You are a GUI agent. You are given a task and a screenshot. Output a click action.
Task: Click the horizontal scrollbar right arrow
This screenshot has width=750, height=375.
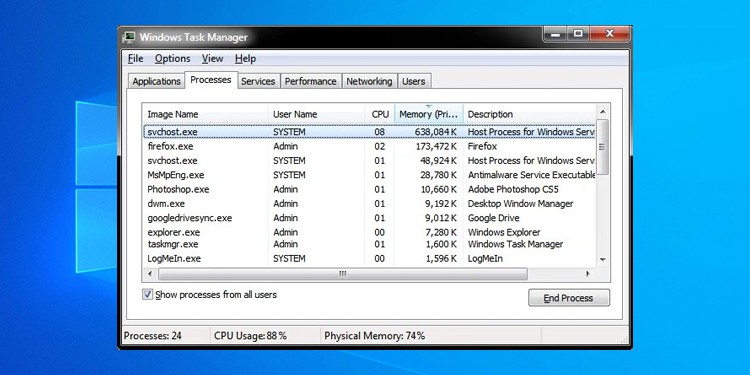click(588, 274)
